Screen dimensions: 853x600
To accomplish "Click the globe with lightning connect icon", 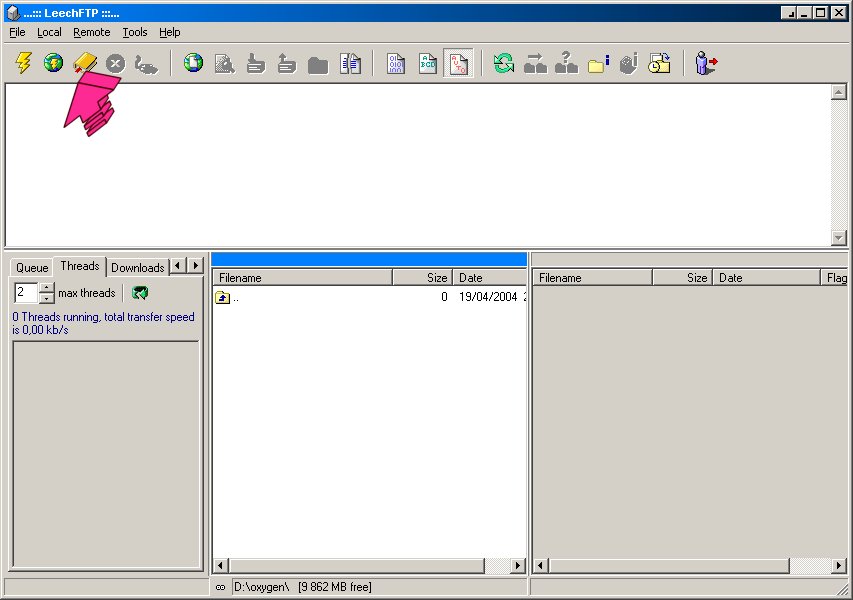I will (x=53, y=63).
